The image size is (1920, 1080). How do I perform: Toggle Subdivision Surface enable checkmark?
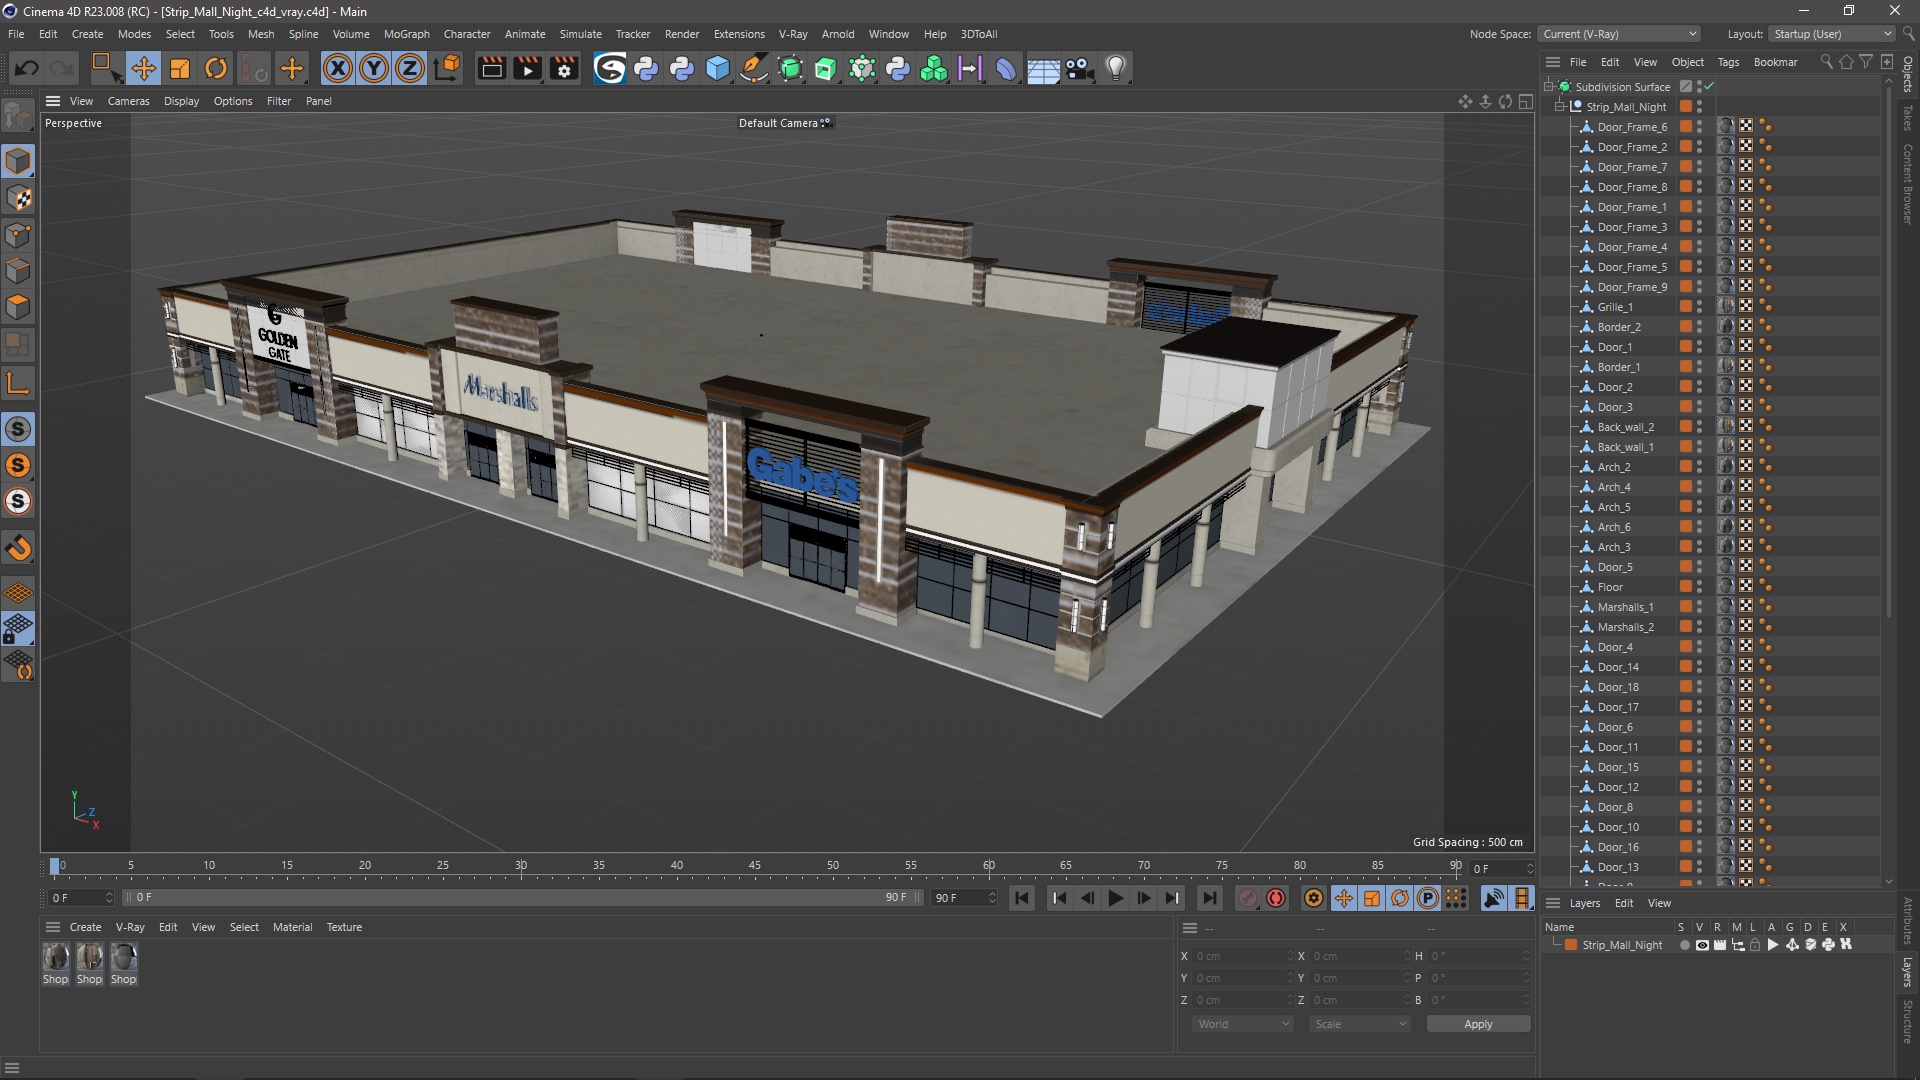point(1710,86)
